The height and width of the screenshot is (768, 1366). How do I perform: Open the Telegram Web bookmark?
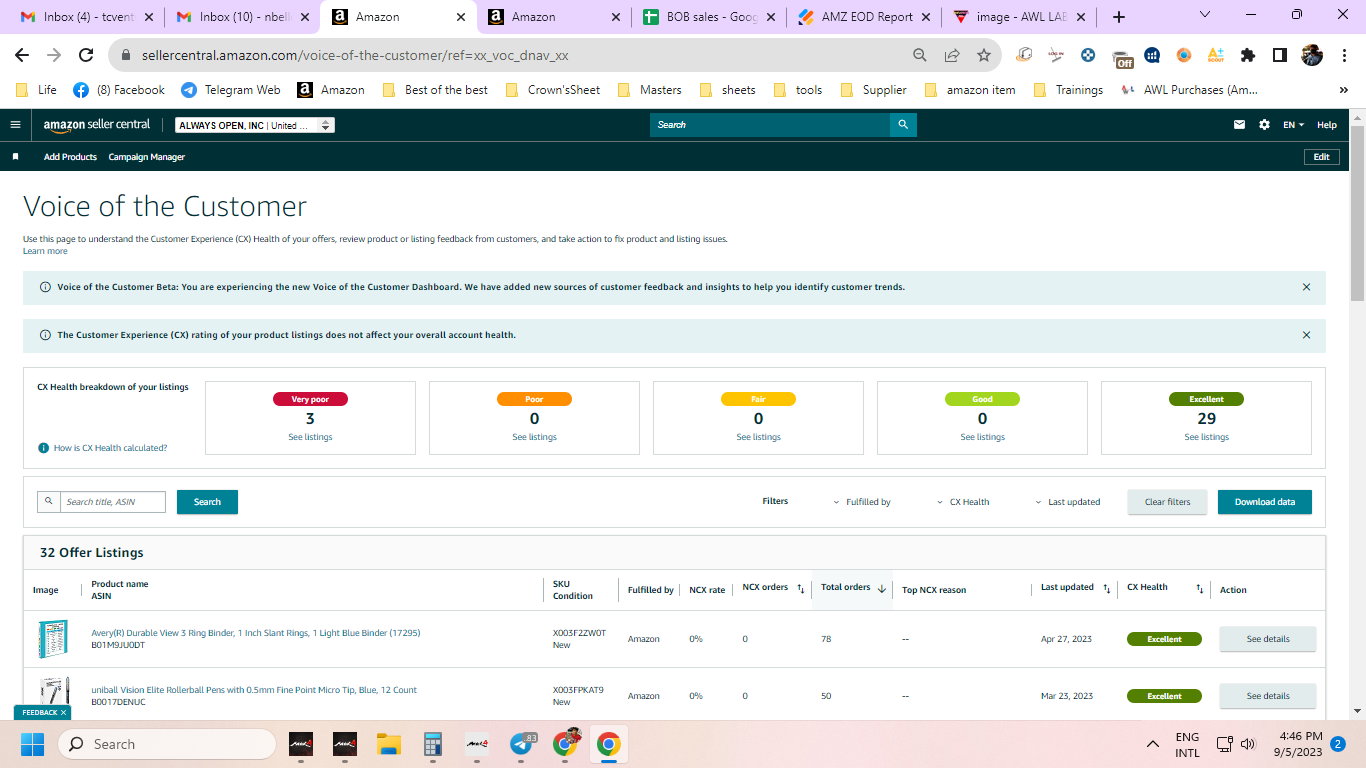pos(231,90)
